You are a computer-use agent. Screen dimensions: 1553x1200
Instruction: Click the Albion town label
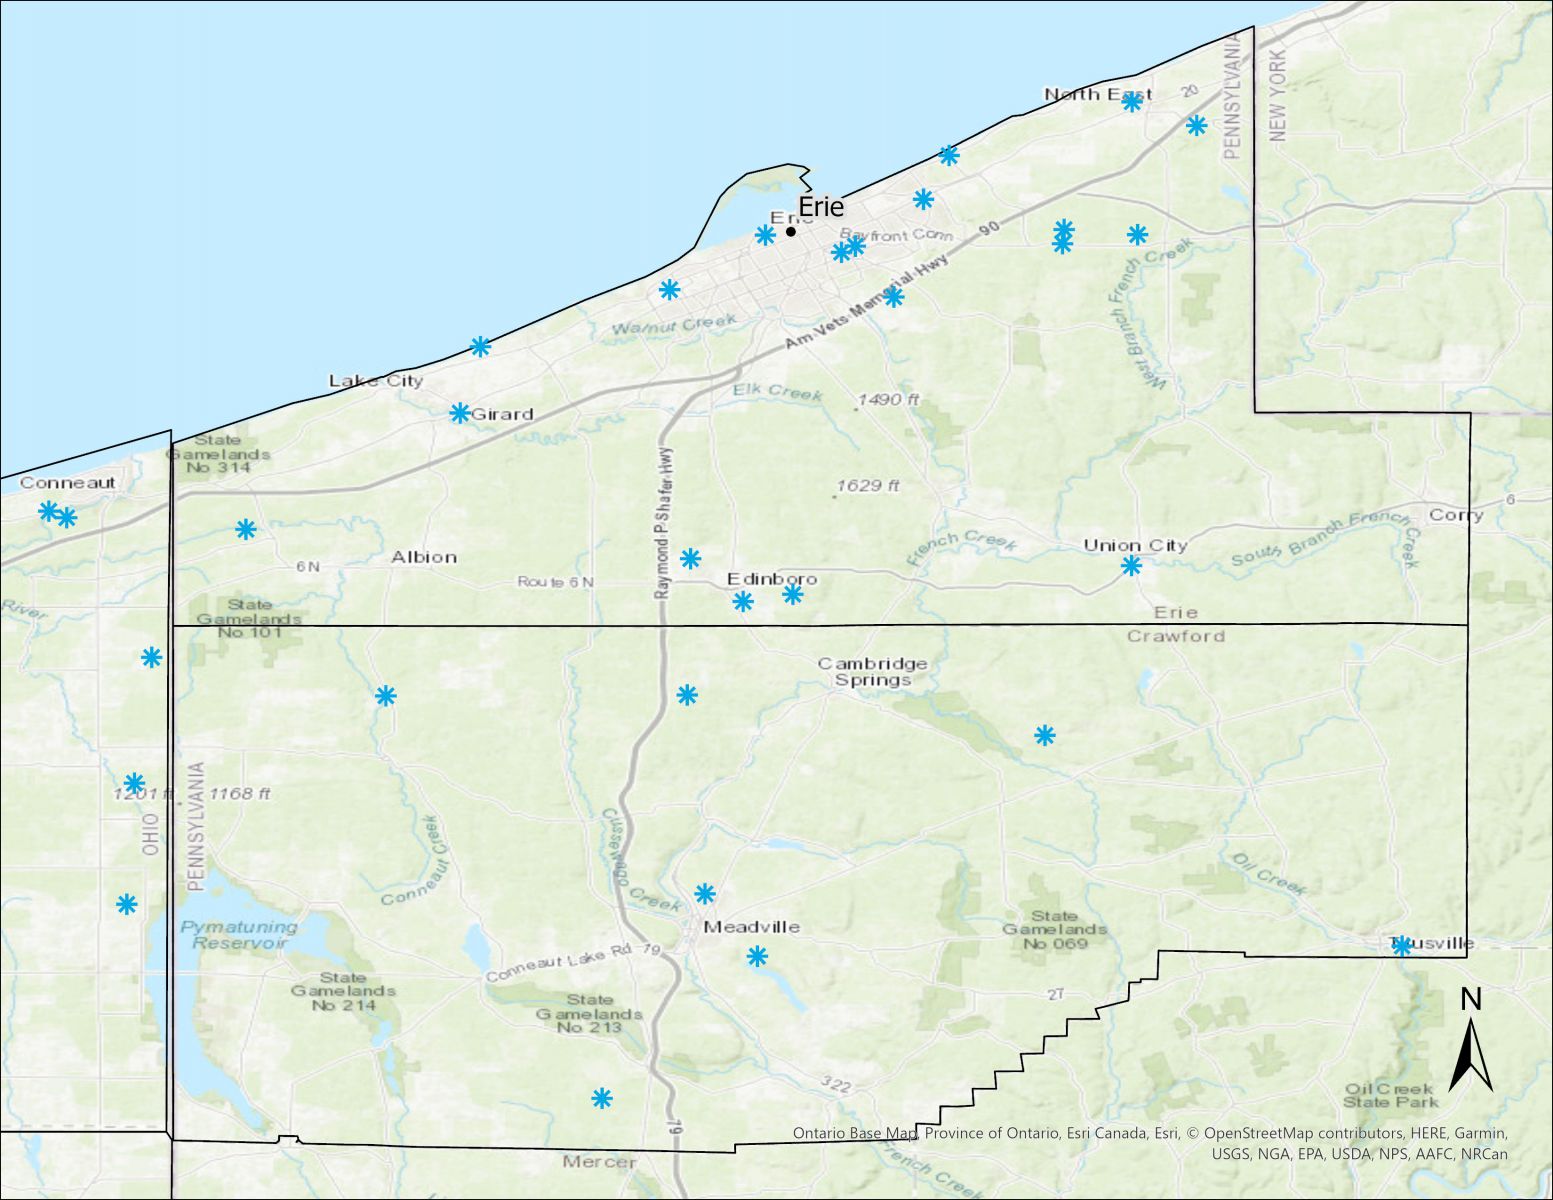pyautogui.click(x=424, y=557)
